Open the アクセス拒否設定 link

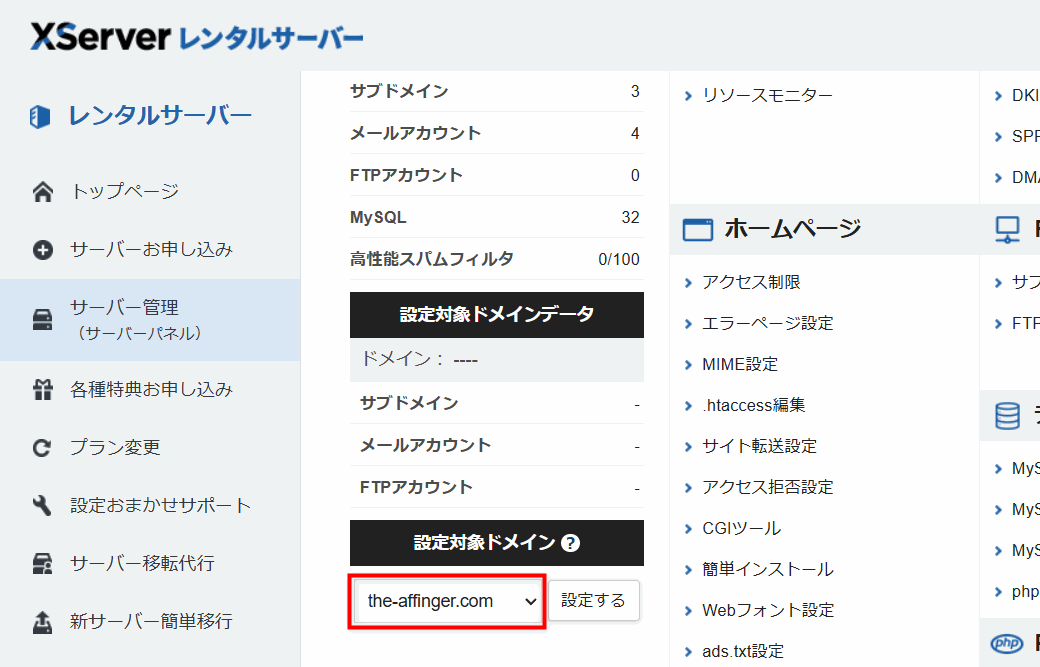[x=767, y=487]
